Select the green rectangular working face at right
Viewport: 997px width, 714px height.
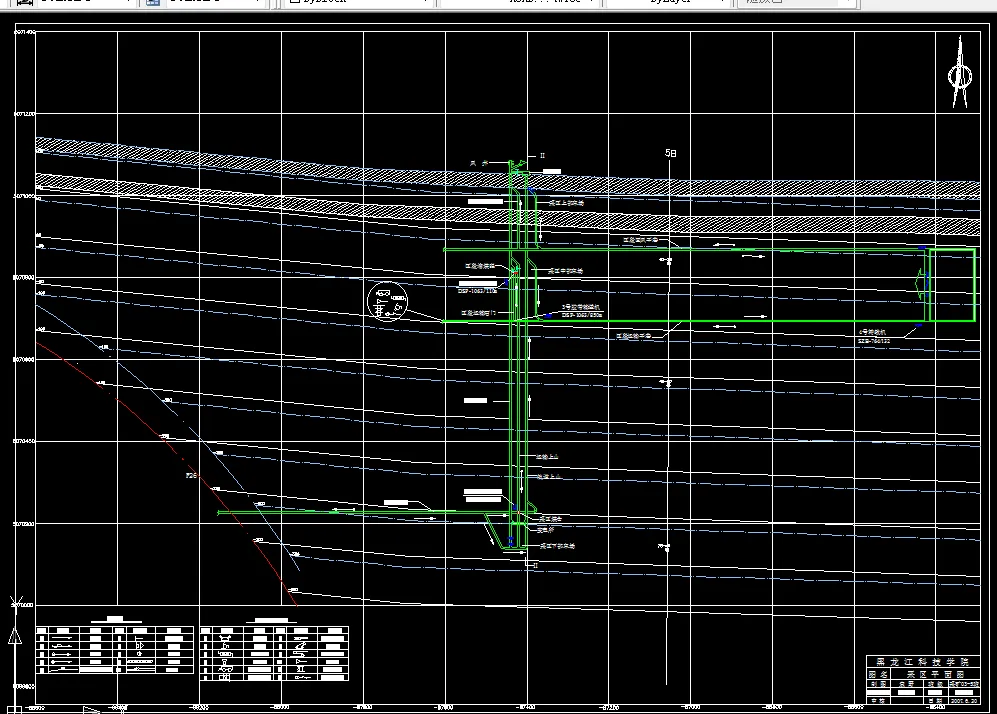pyautogui.click(x=952, y=285)
